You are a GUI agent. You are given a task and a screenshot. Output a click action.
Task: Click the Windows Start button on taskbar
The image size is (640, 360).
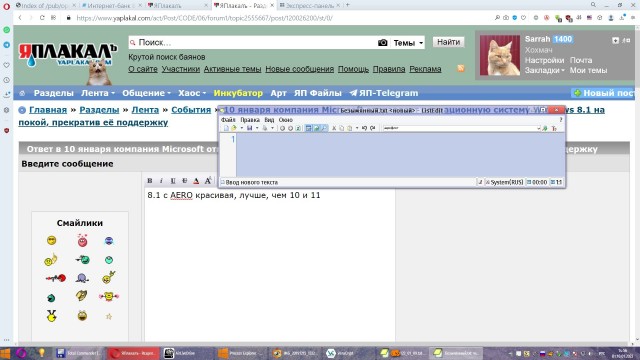point(5,353)
